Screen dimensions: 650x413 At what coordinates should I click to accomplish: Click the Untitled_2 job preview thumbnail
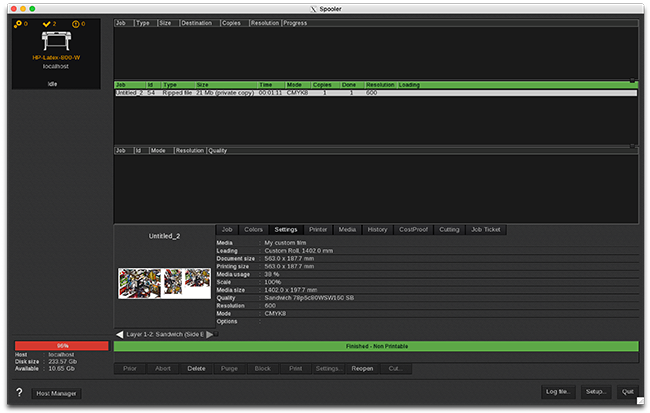pyautogui.click(x=163, y=282)
